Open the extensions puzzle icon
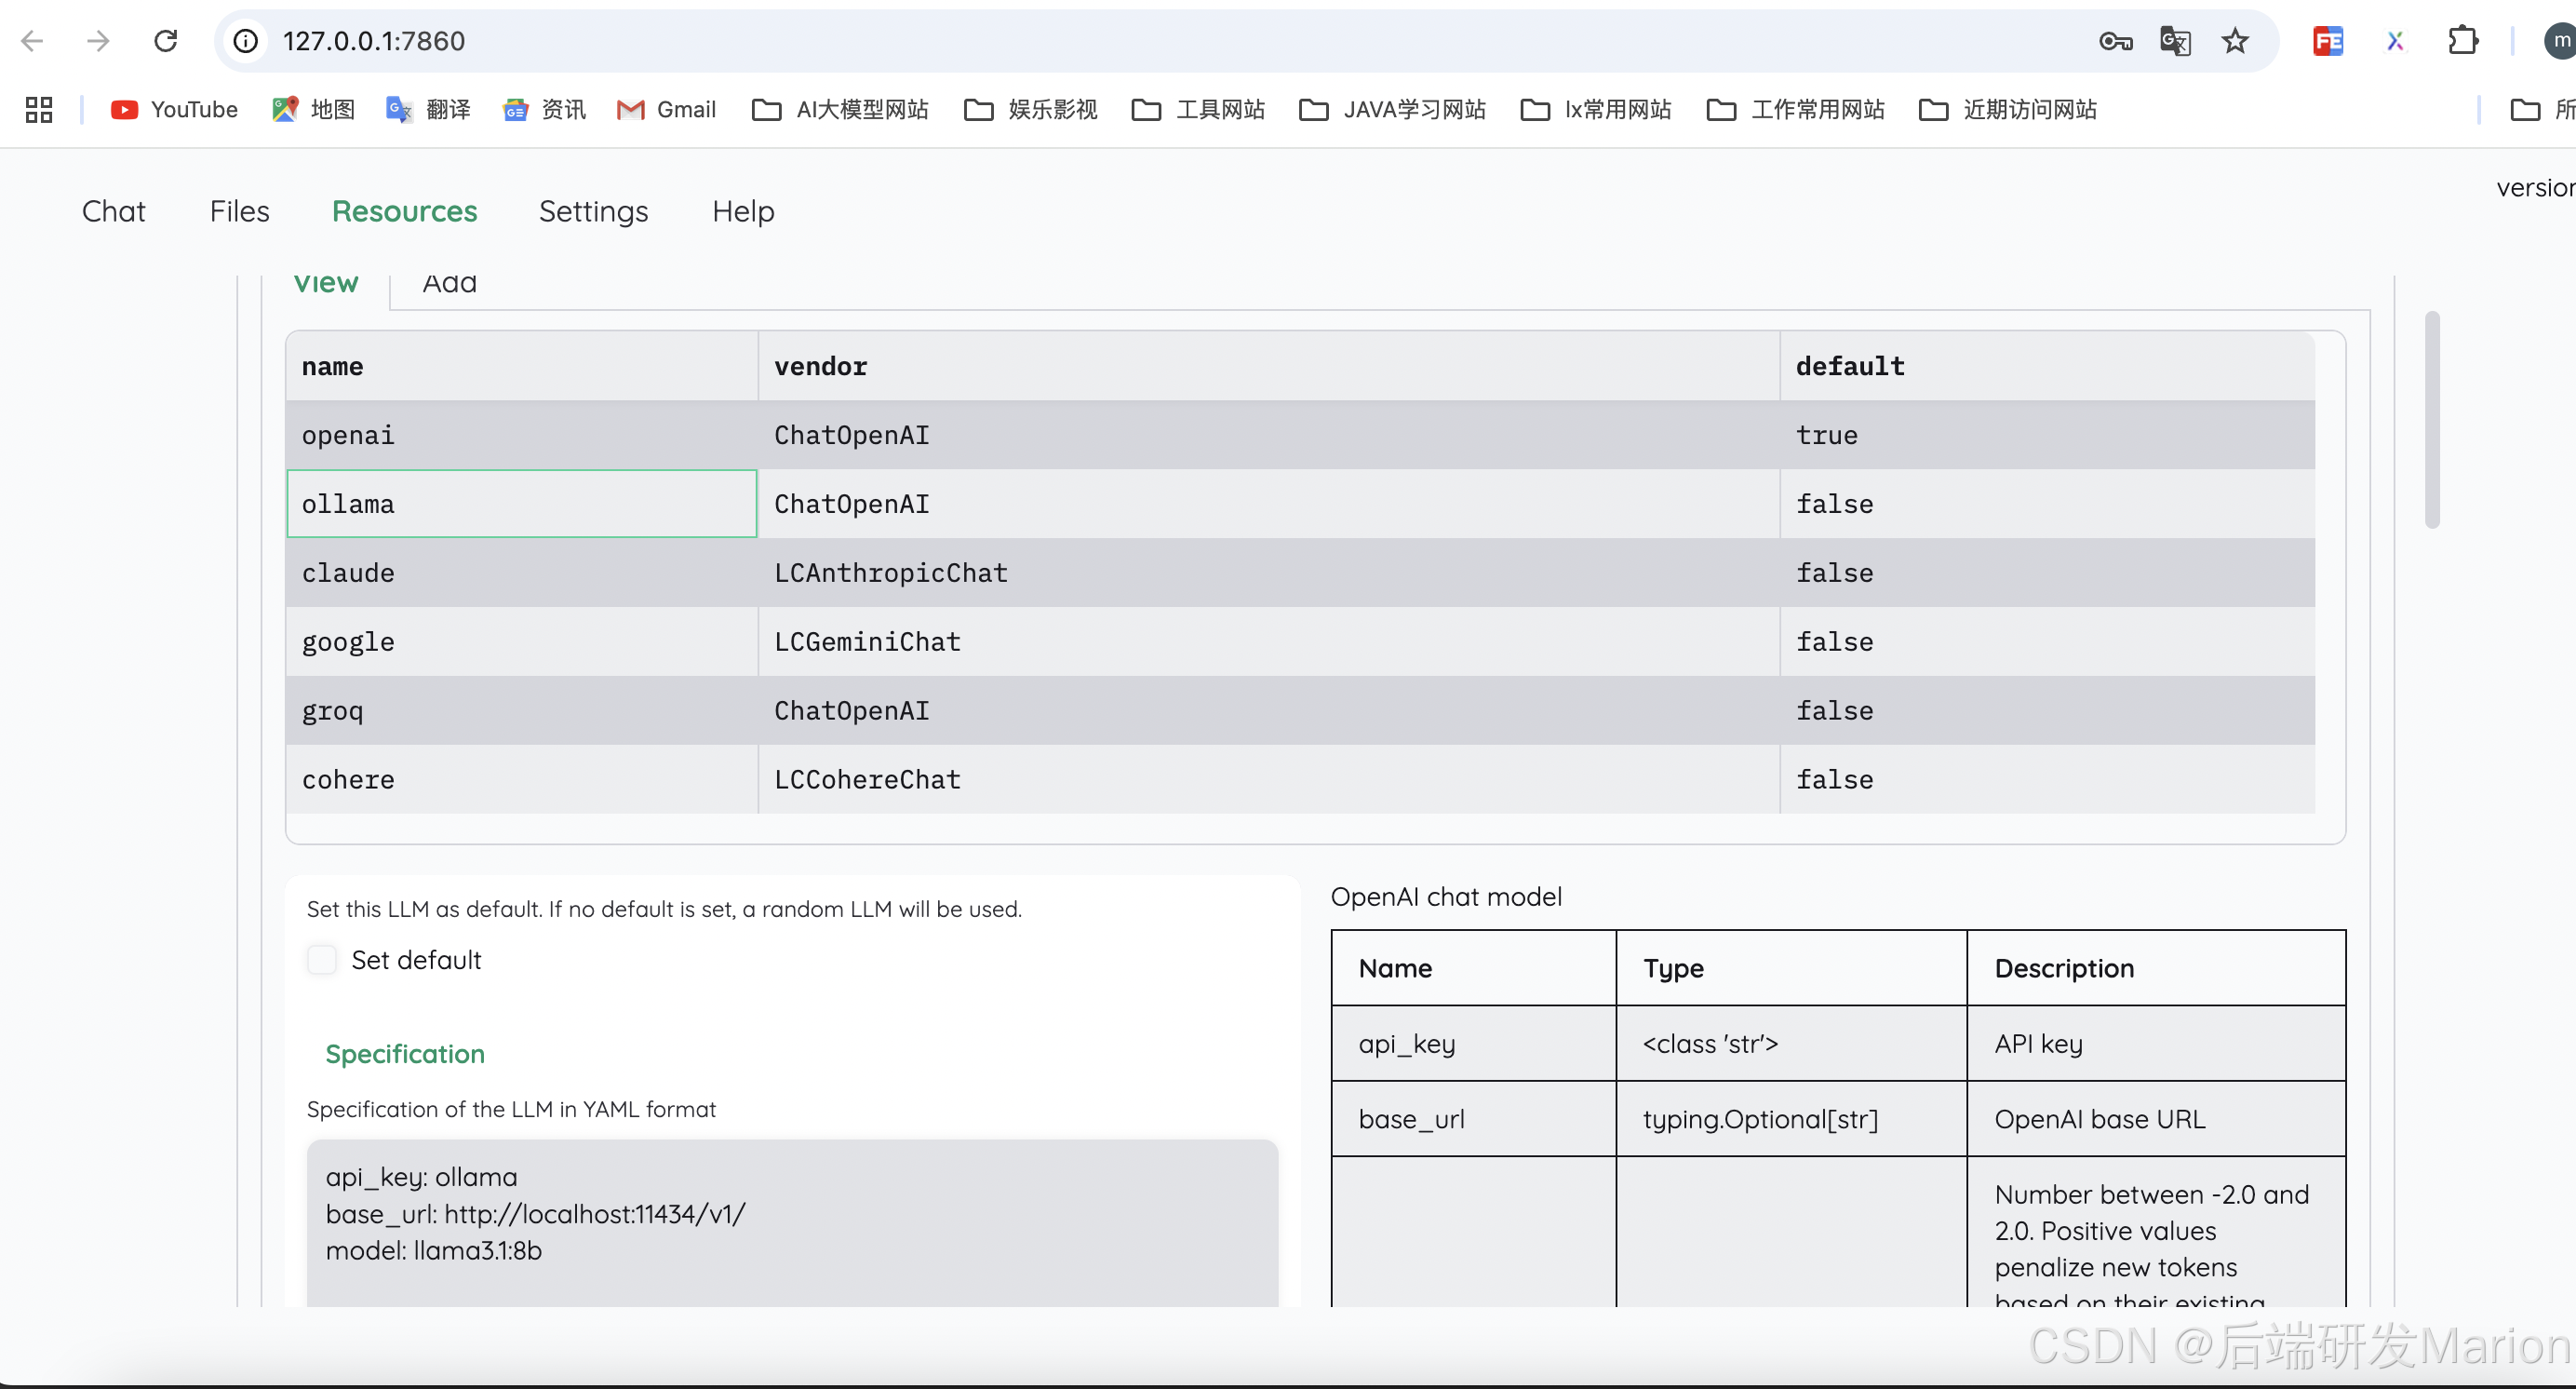2576x1389 pixels. (x=2463, y=41)
